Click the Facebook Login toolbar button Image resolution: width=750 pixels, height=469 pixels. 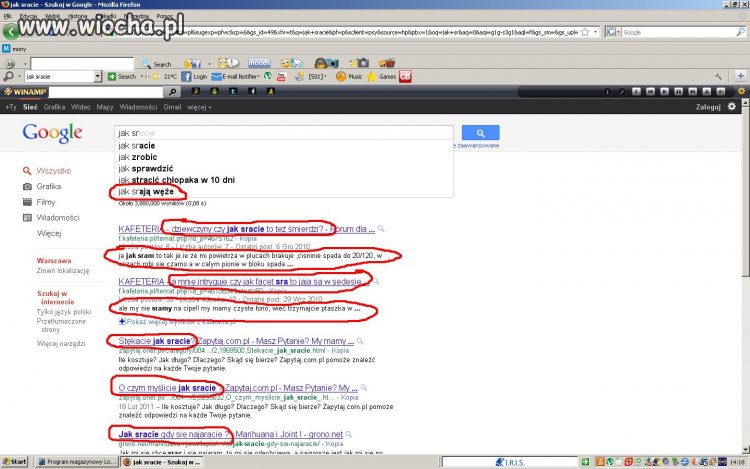[194, 76]
